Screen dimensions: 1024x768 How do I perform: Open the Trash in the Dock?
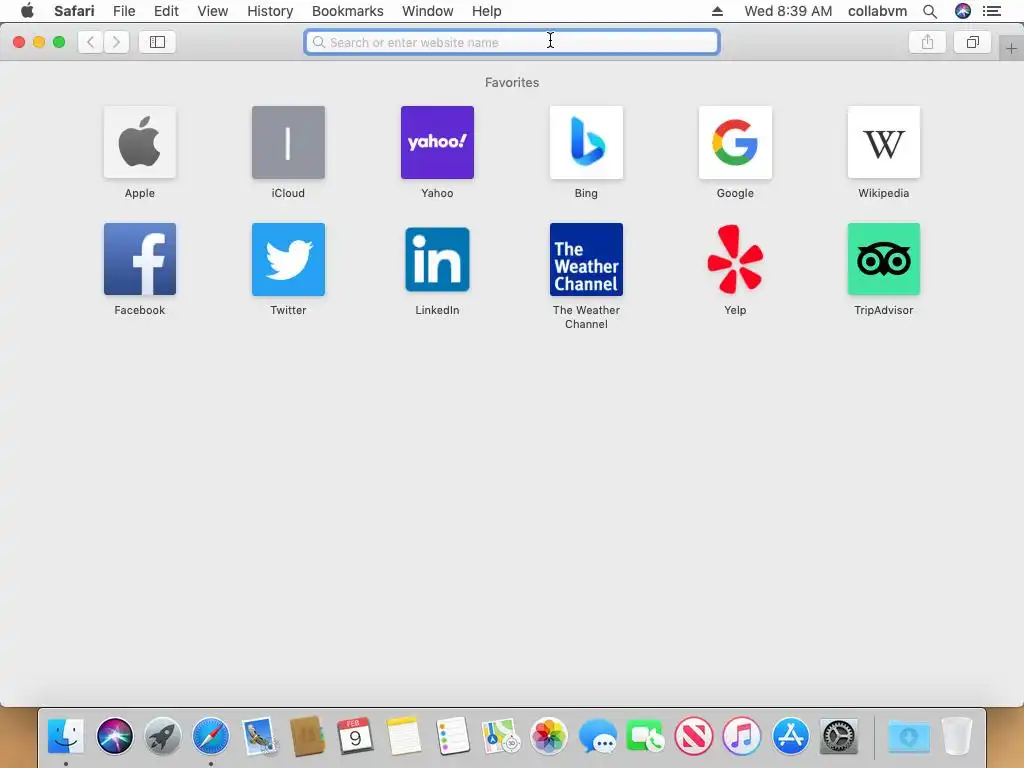click(x=957, y=736)
